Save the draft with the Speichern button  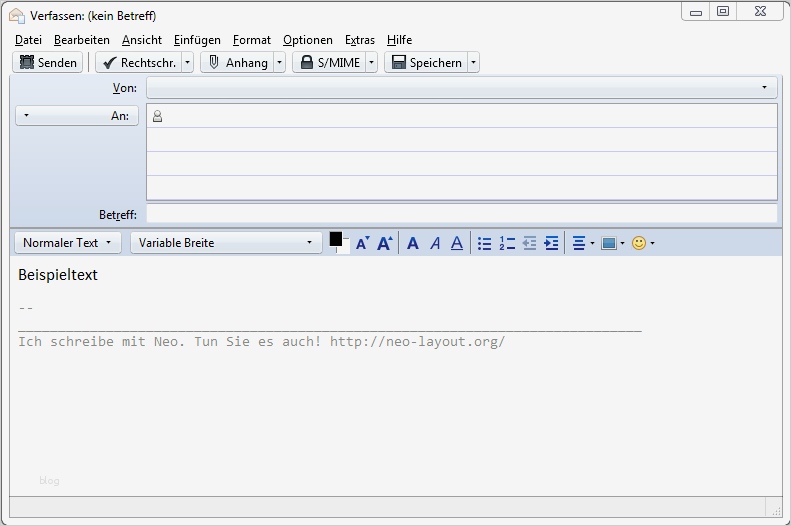click(x=426, y=63)
